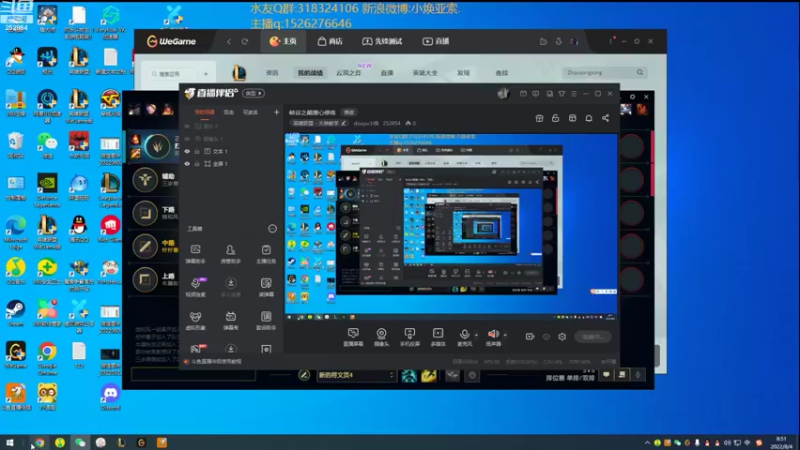Image resolution: width=800 pixels, height=450 pixels.
Task: Click the unlock padlock icon above preview
Action: [556, 118]
